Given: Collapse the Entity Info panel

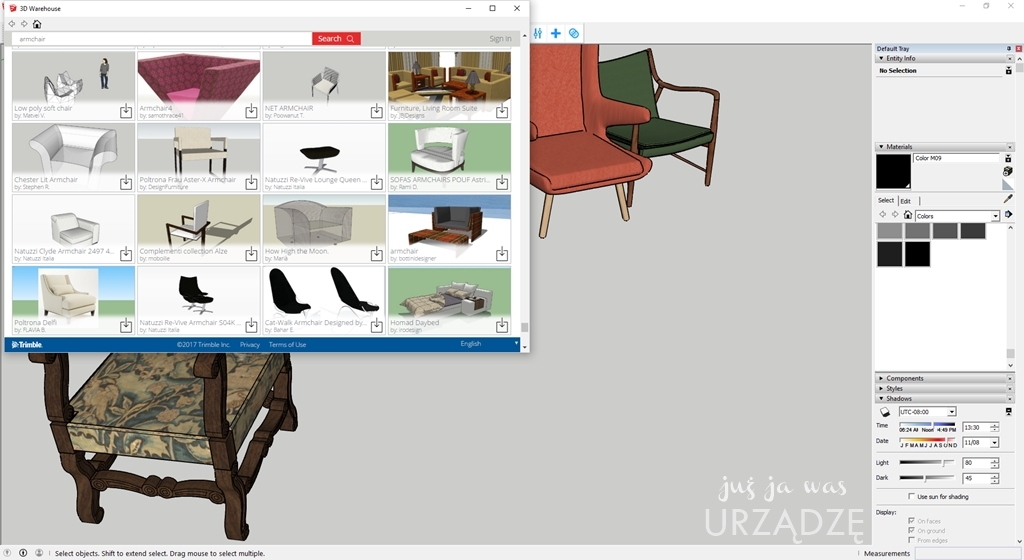Looking at the screenshot, I should 881,58.
